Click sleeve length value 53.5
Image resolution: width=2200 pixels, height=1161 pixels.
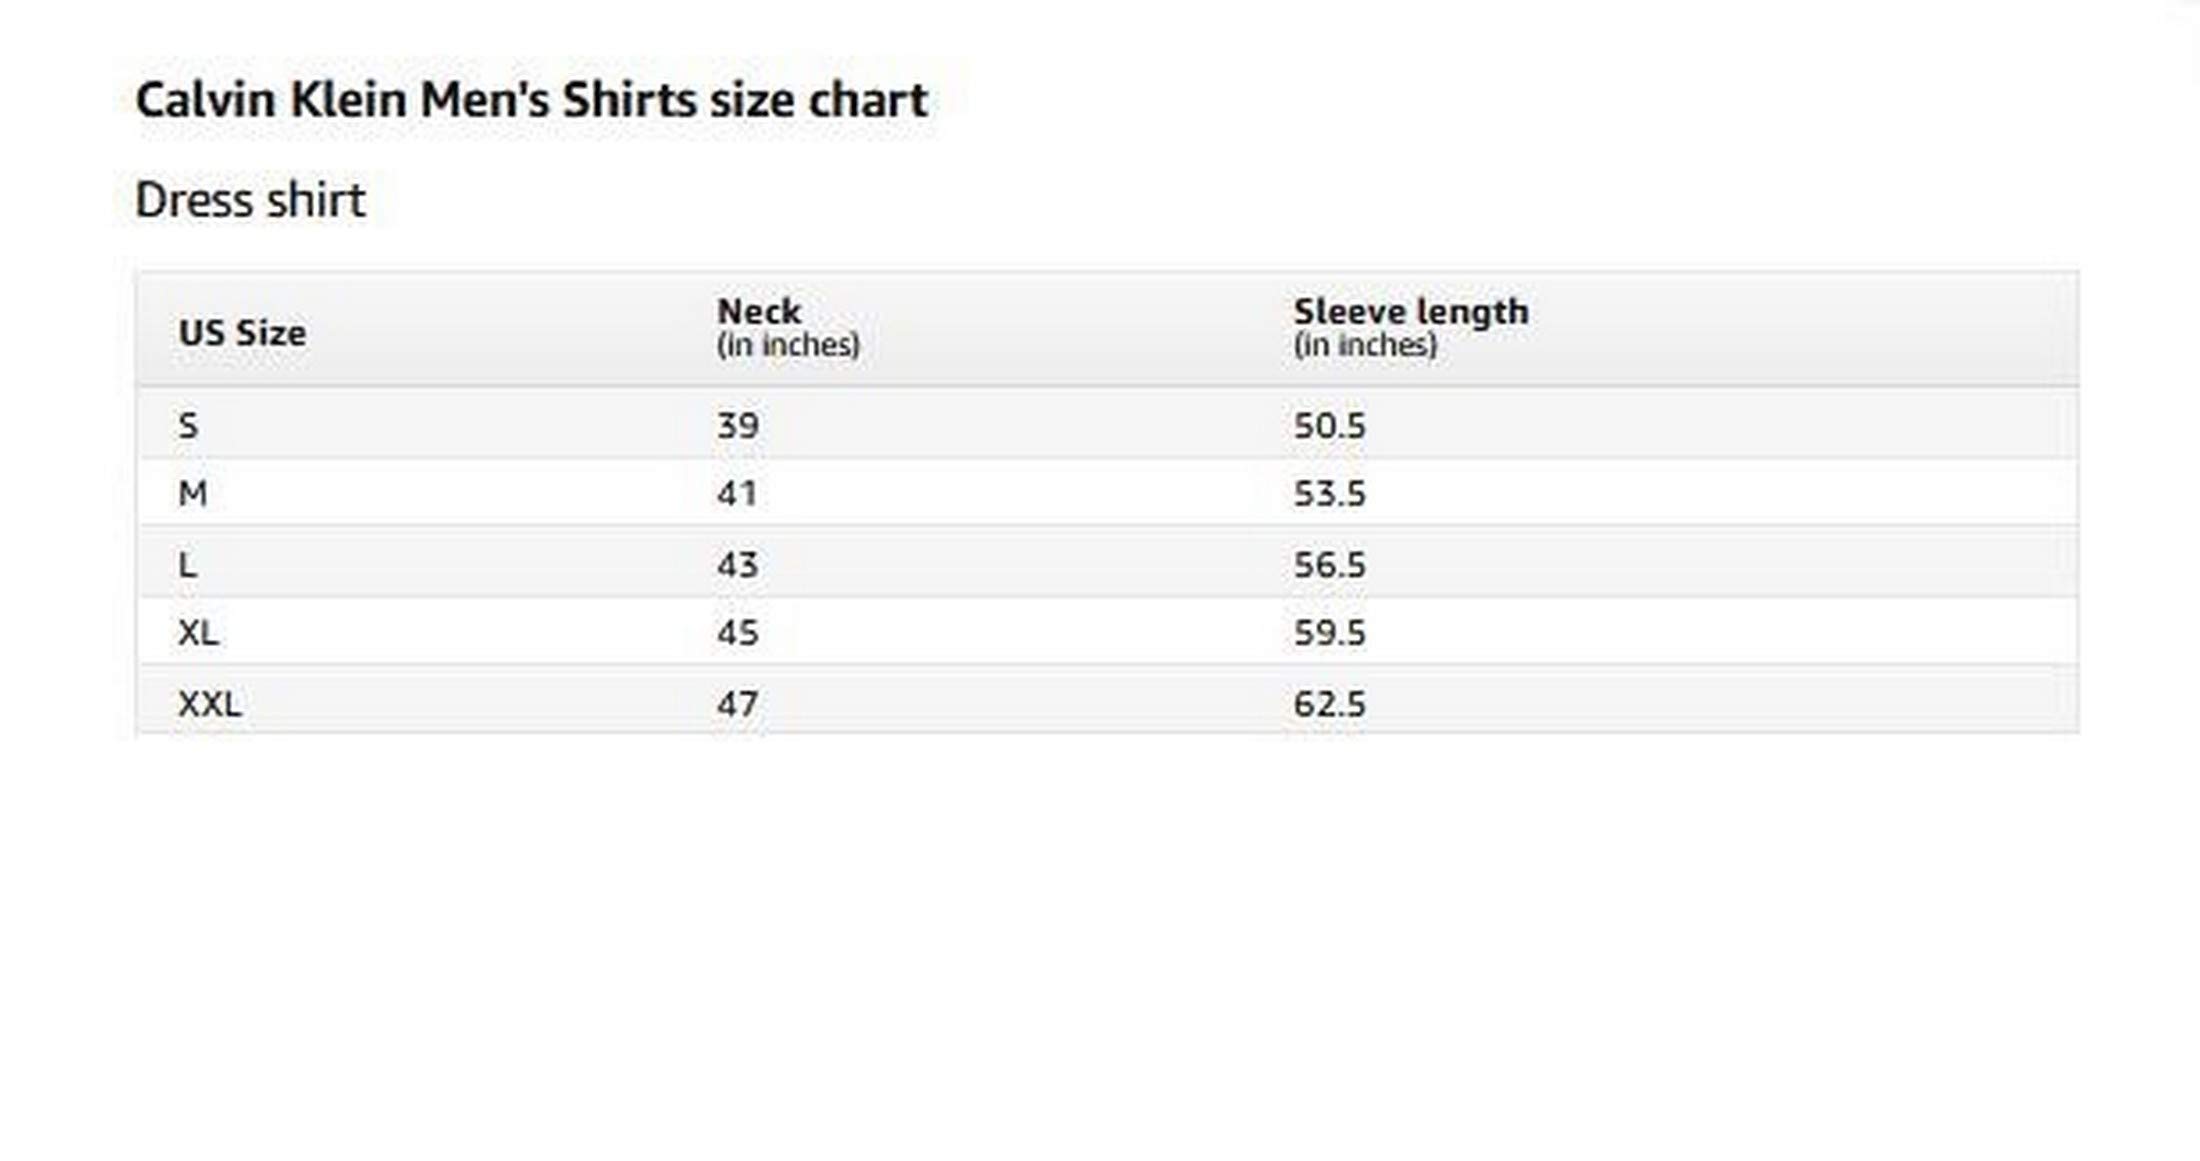tap(1329, 494)
